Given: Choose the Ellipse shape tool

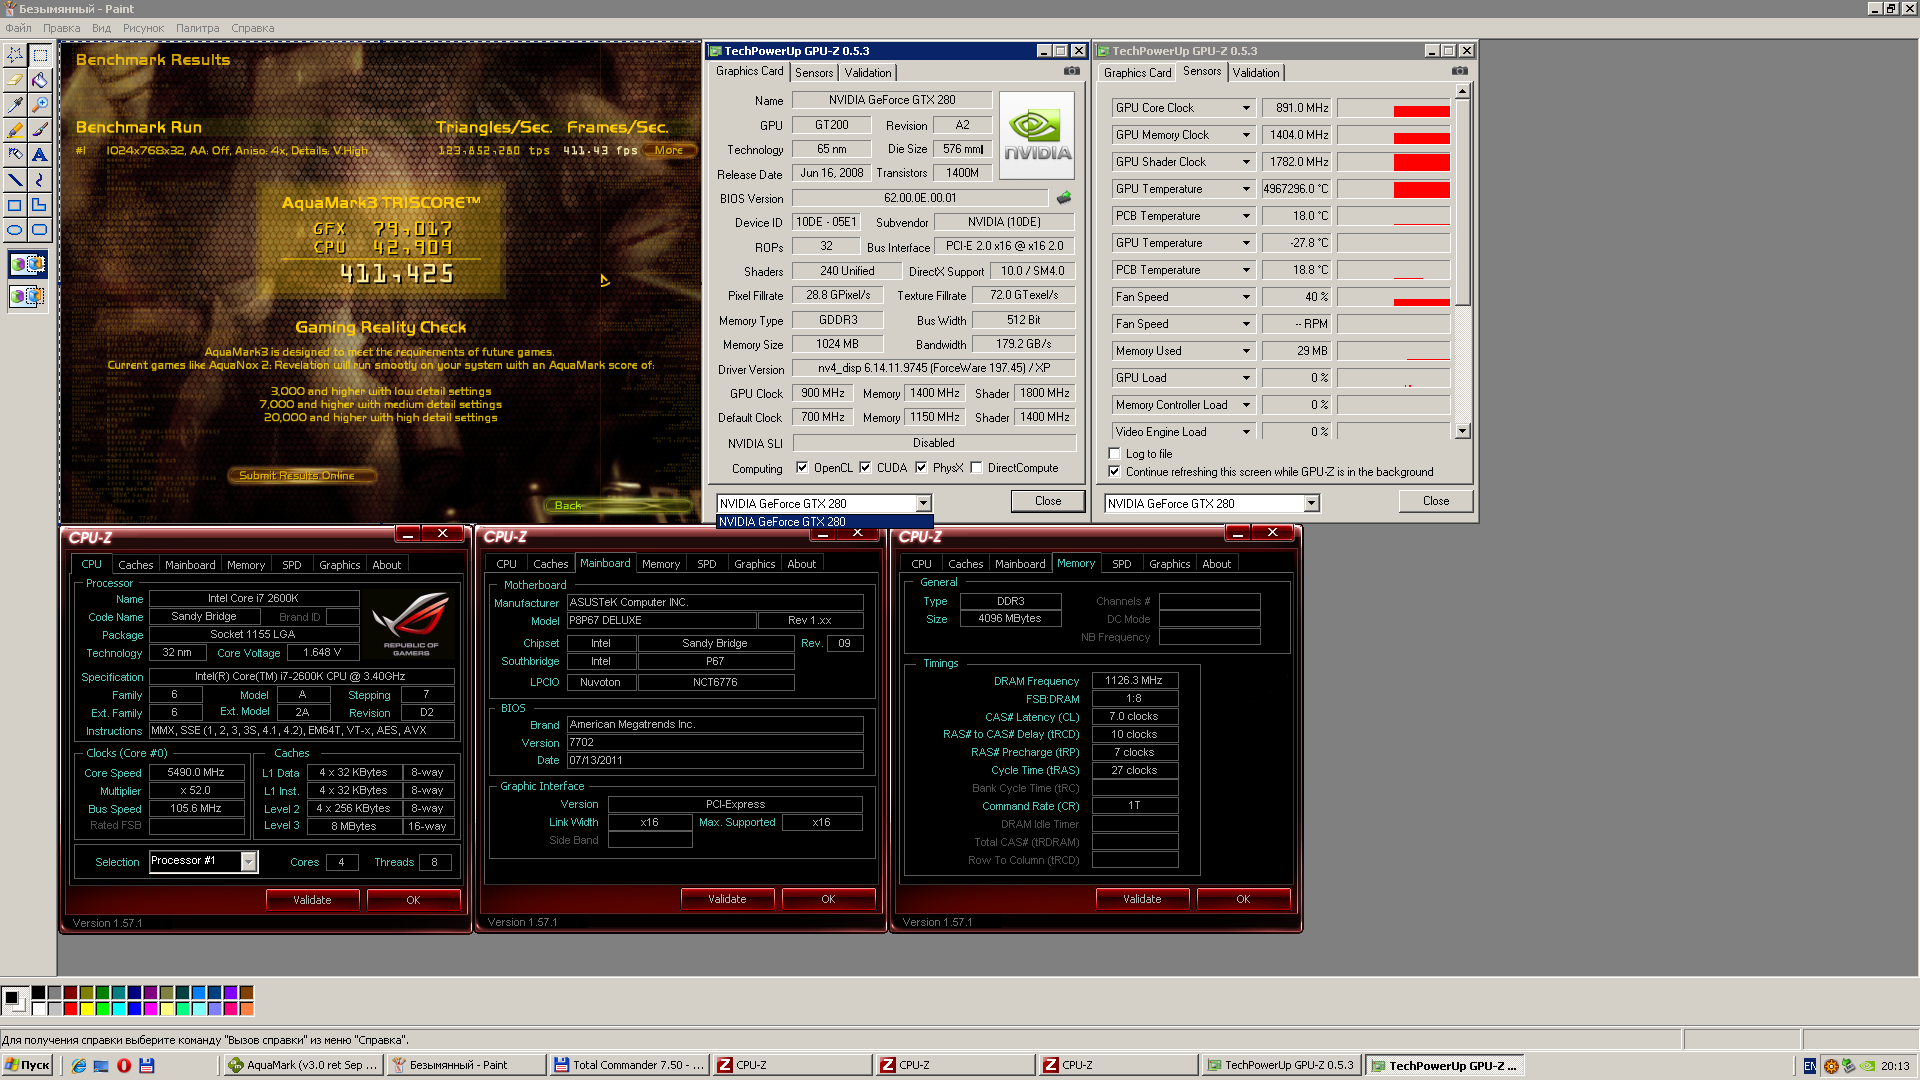Looking at the screenshot, I should [x=15, y=229].
